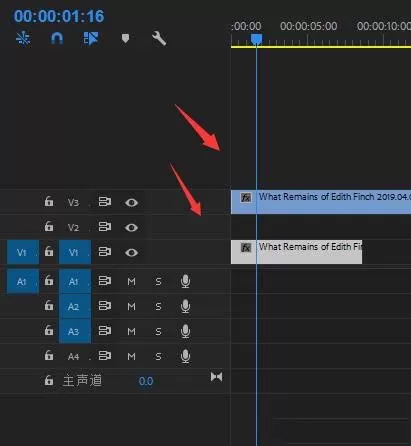This screenshot has width=411, height=446.
Task: Toggle track lock on A1
Action: point(49,281)
